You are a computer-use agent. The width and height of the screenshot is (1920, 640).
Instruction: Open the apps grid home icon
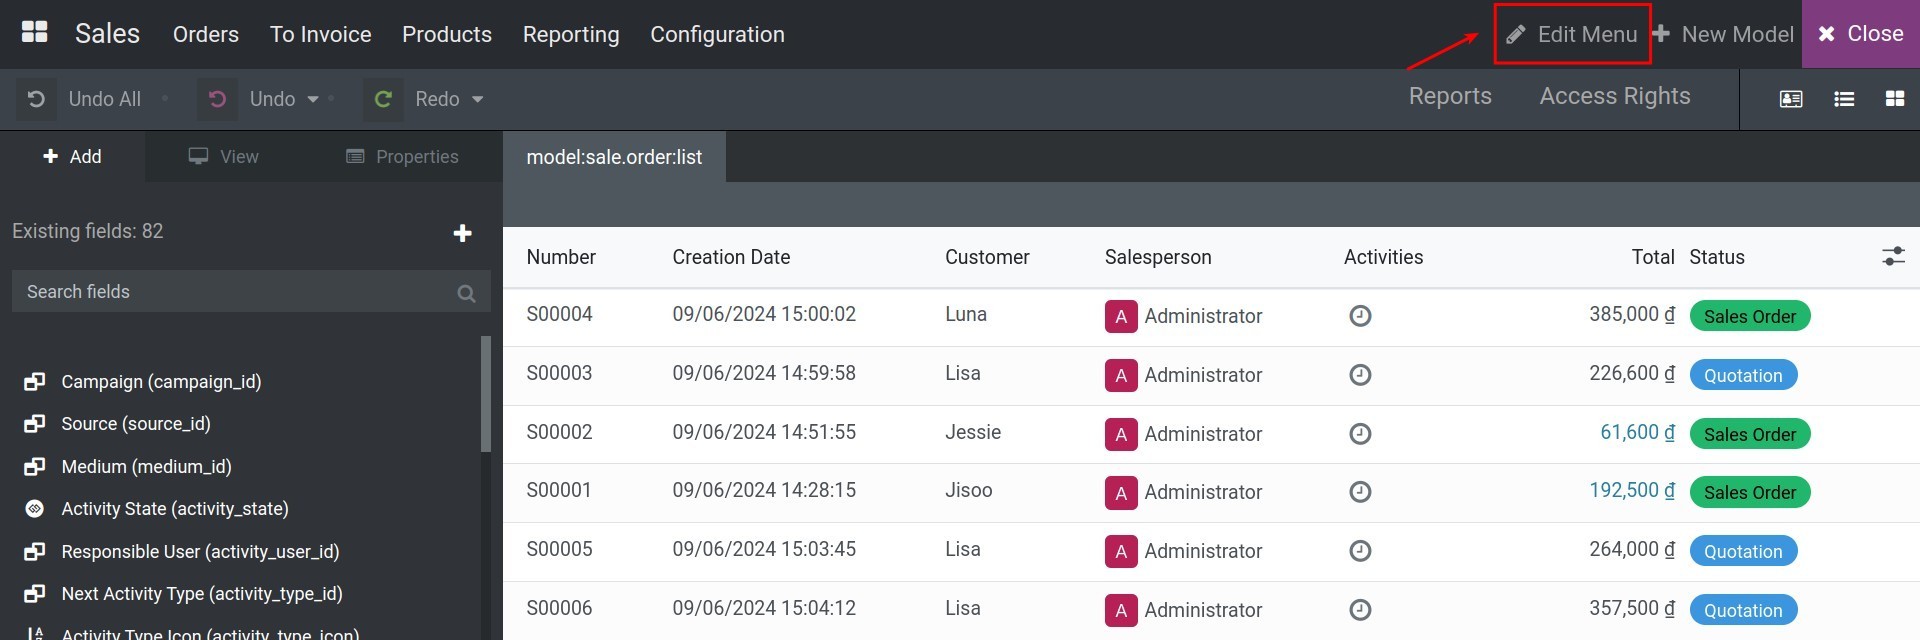coord(35,32)
